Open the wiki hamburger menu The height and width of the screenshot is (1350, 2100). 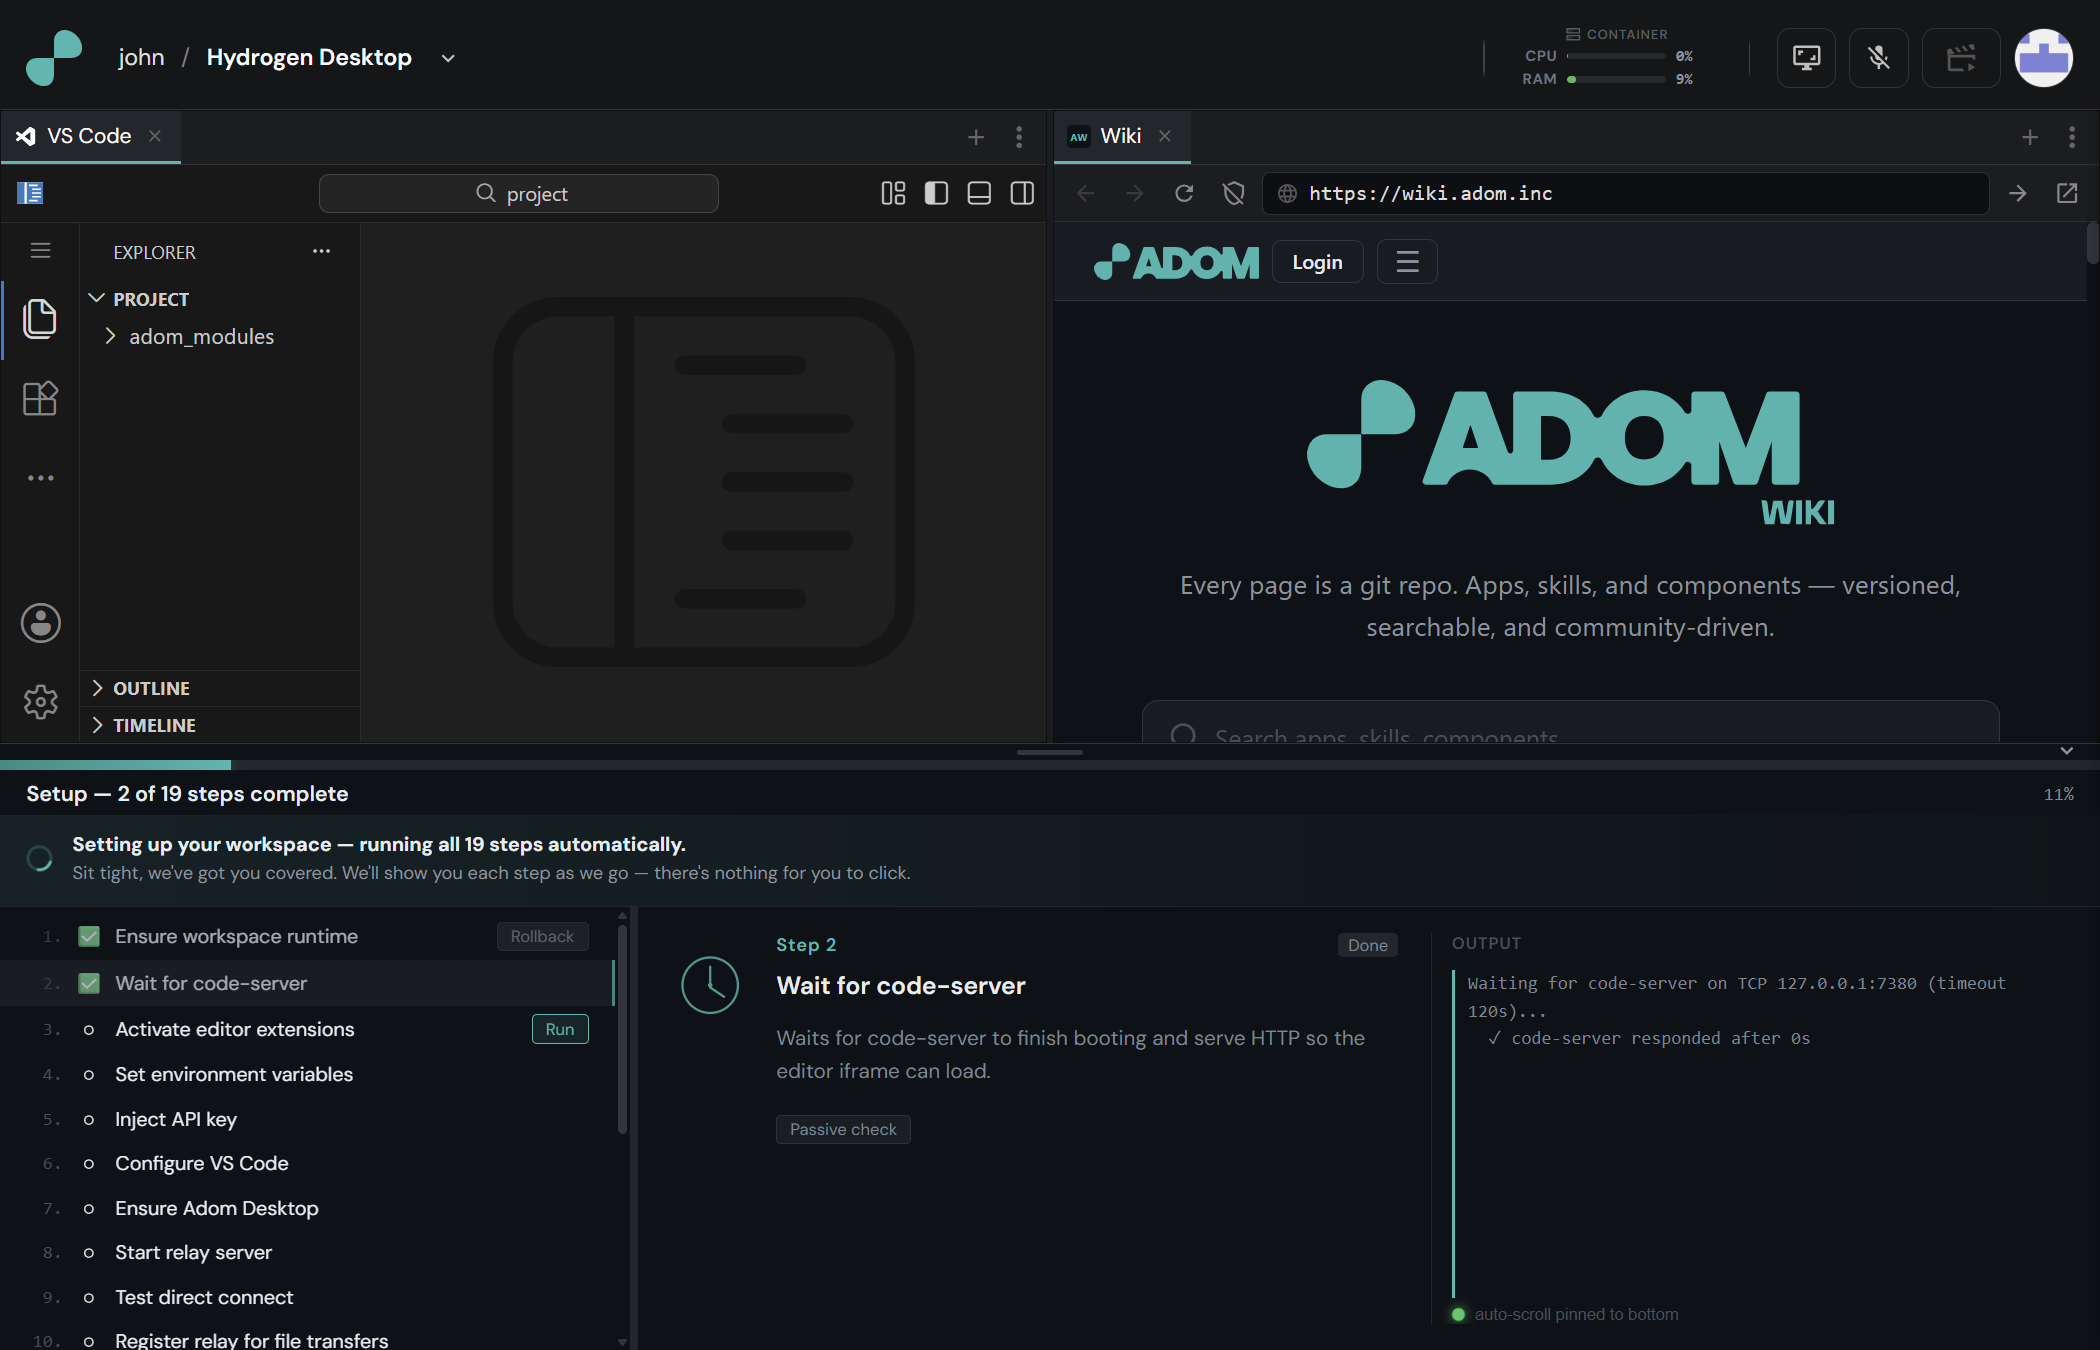coord(1407,262)
